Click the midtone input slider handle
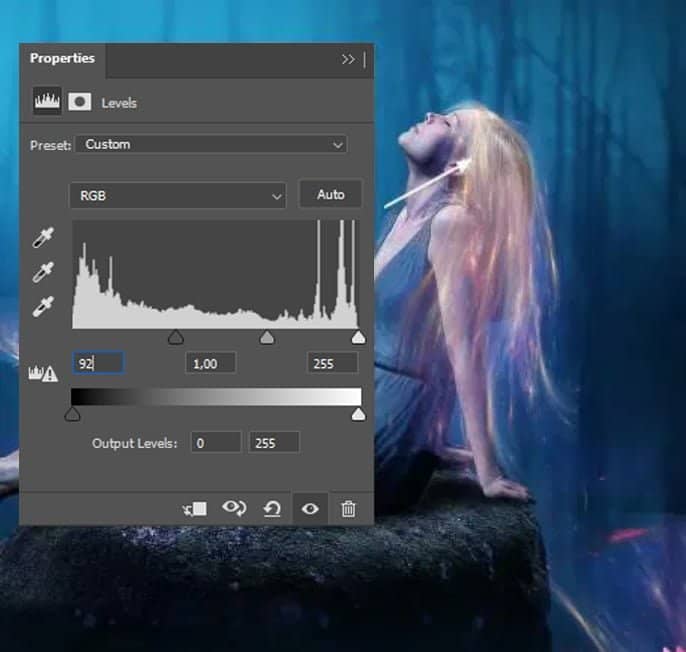This screenshot has height=652, width=686. point(267,338)
